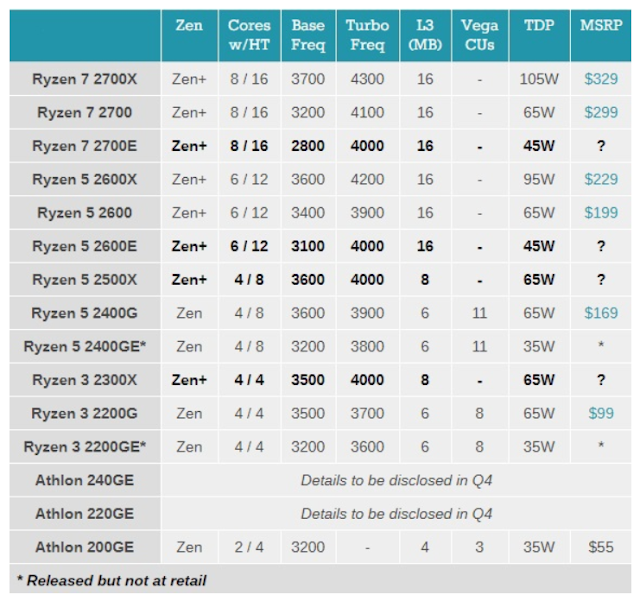Select the $199 price of Ryzen 5 2600
640x601 pixels.
click(x=601, y=213)
